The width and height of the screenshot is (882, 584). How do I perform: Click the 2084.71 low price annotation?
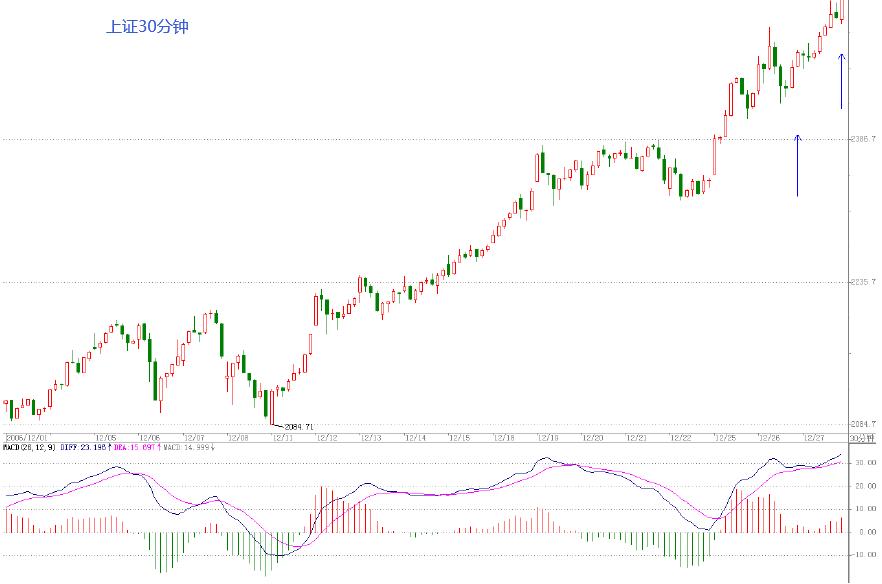click(299, 427)
